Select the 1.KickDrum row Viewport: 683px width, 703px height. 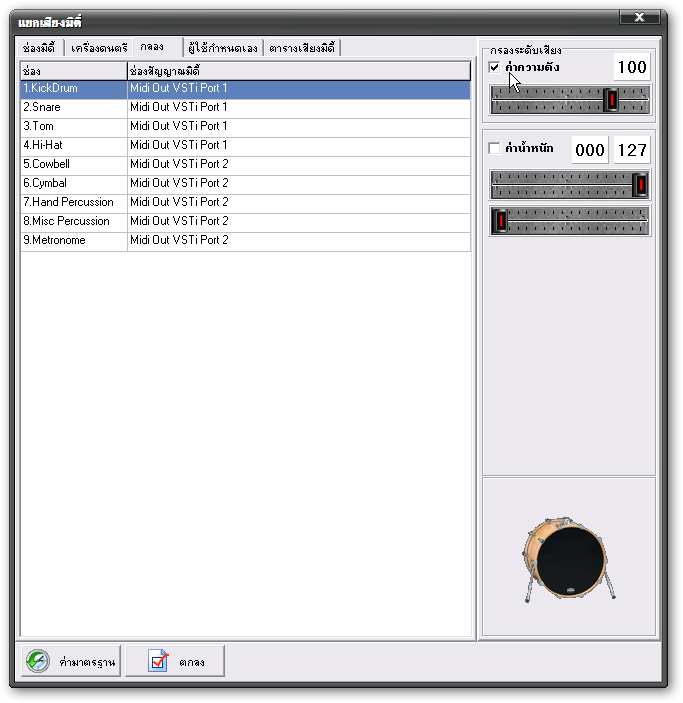(245, 88)
